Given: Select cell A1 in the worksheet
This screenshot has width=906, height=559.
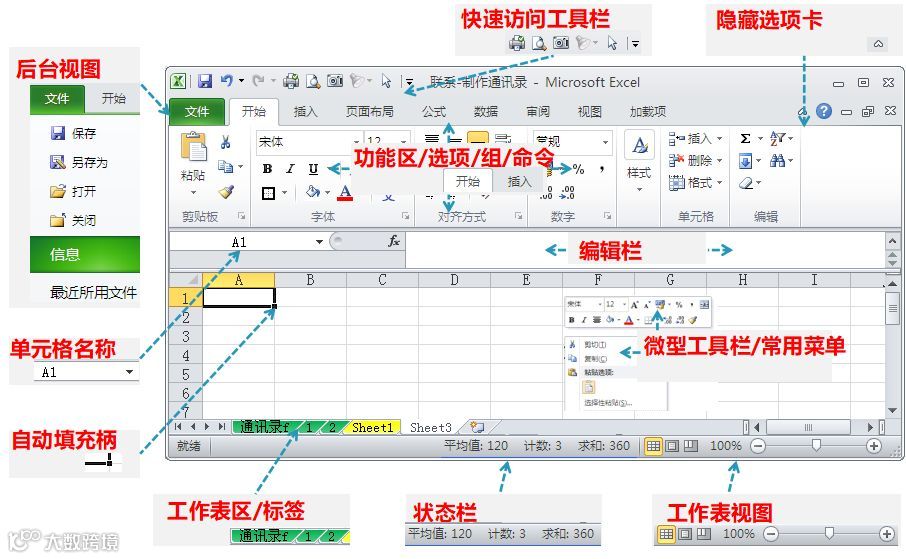Looking at the screenshot, I should pyautogui.click(x=239, y=298).
